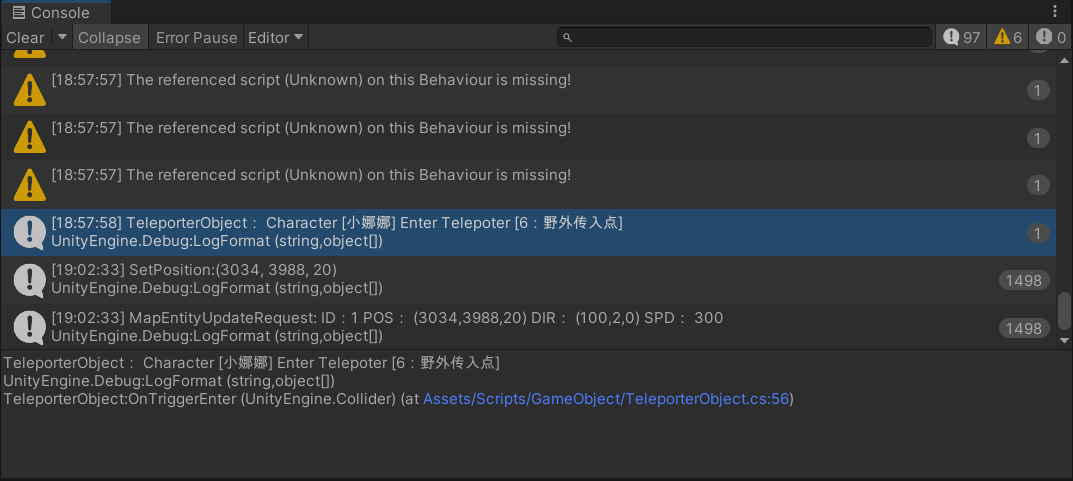Expand the arrow next to Clear
Screen dimensions: 1073x481
coord(62,37)
